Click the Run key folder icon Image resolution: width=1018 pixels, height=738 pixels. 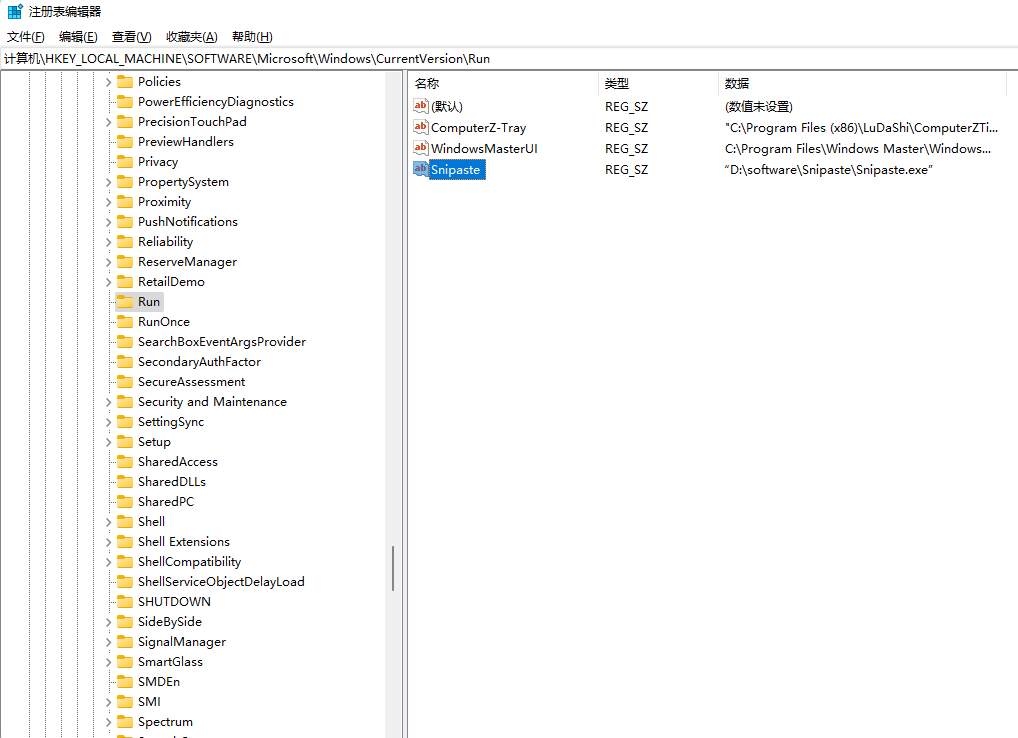pyautogui.click(x=125, y=301)
